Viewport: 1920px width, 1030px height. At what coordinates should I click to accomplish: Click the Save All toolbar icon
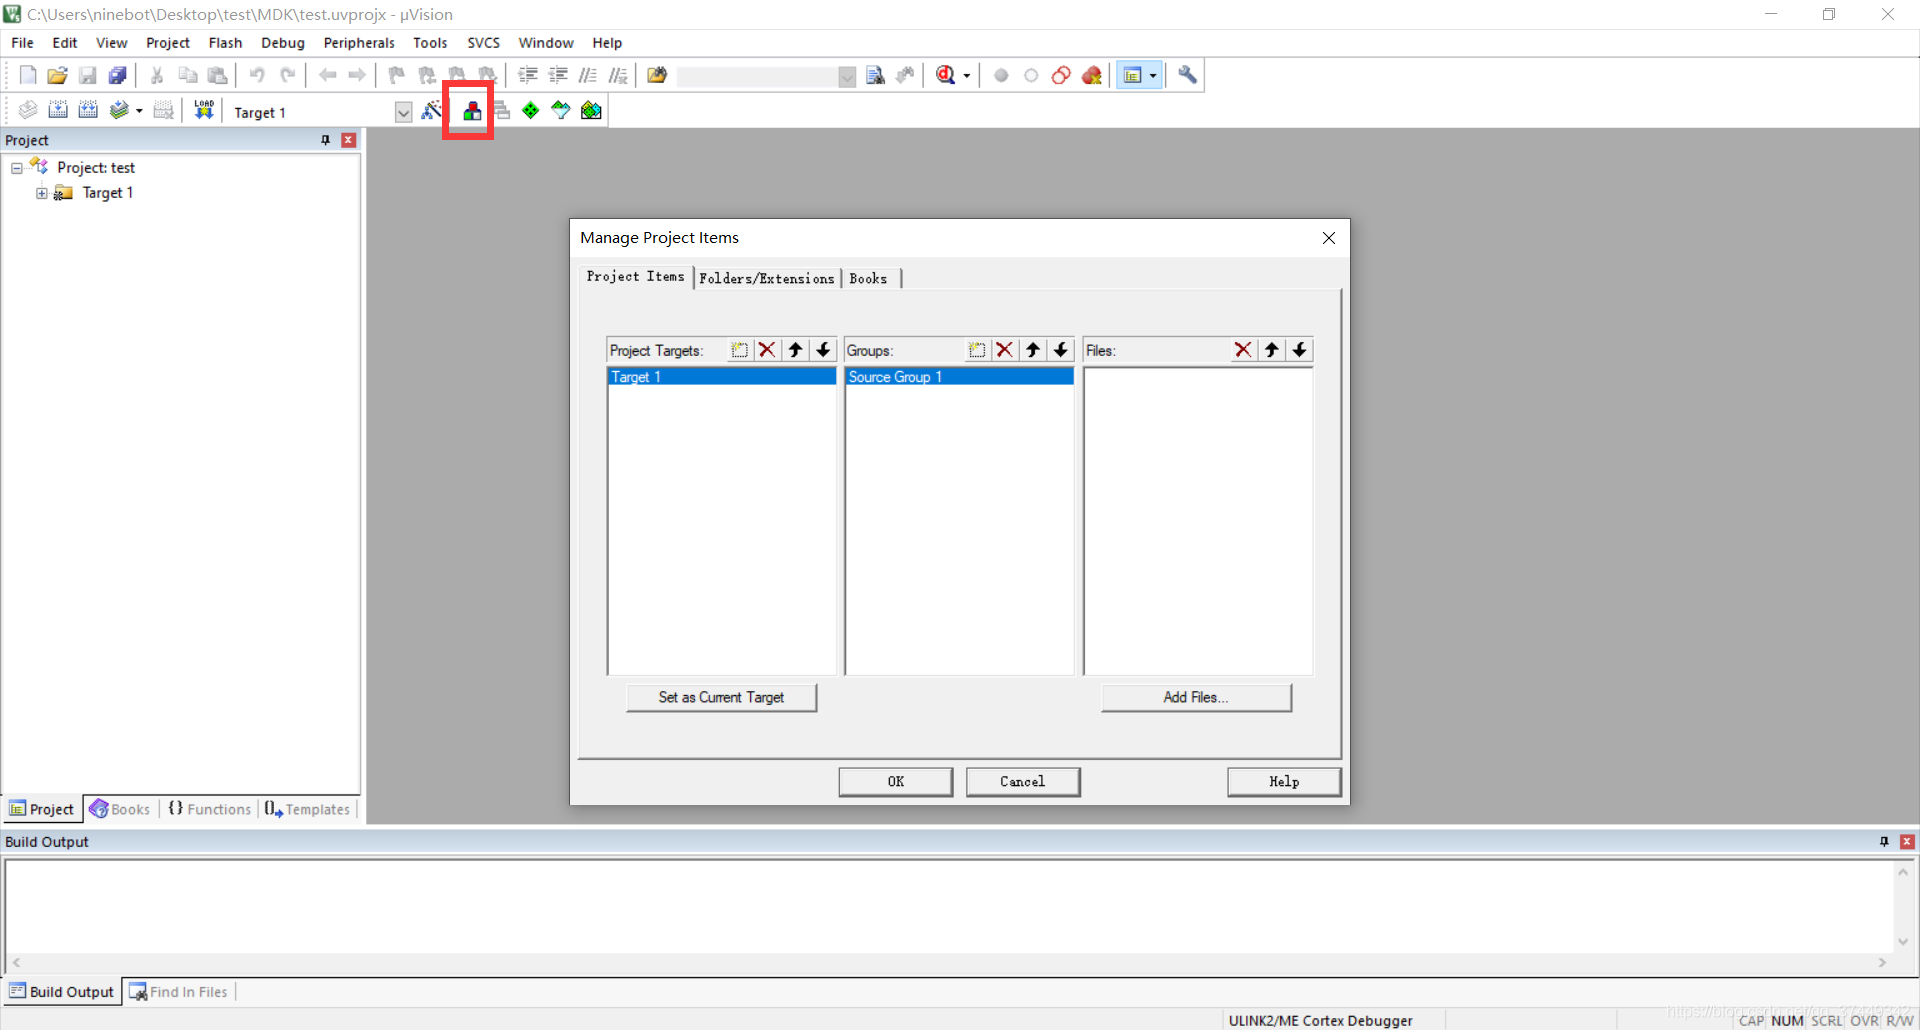pos(118,75)
